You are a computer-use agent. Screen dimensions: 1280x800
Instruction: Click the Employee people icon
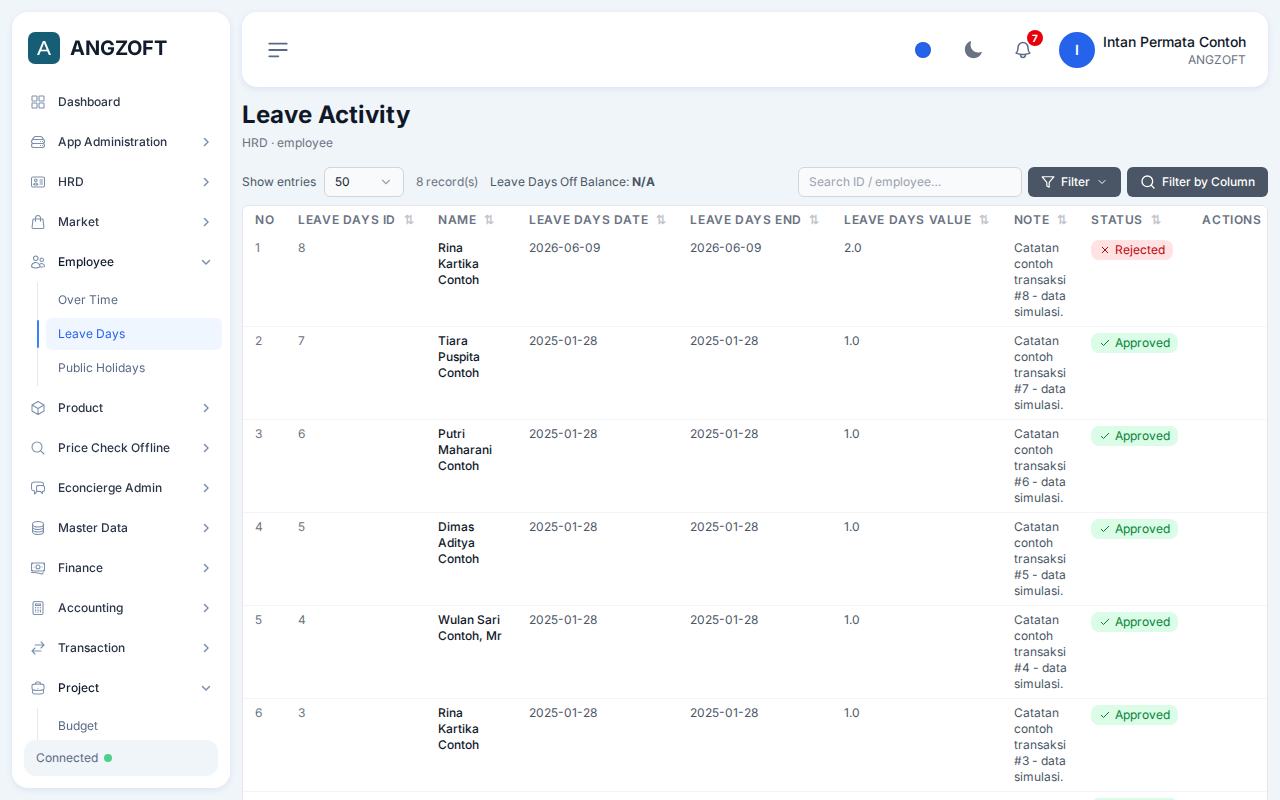(x=38, y=262)
